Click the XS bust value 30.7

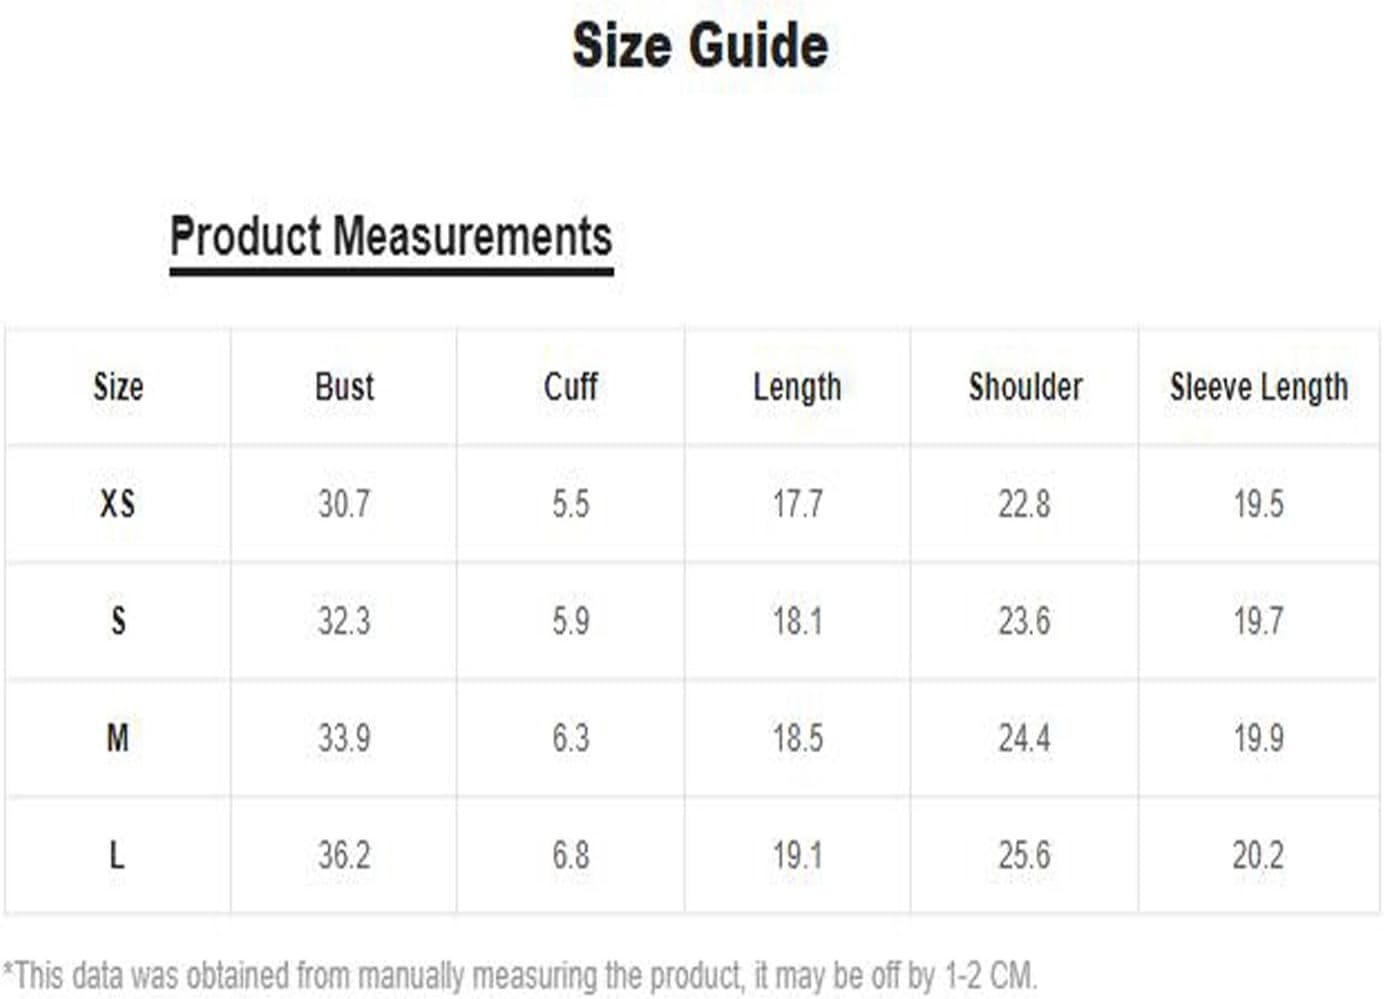[344, 503]
